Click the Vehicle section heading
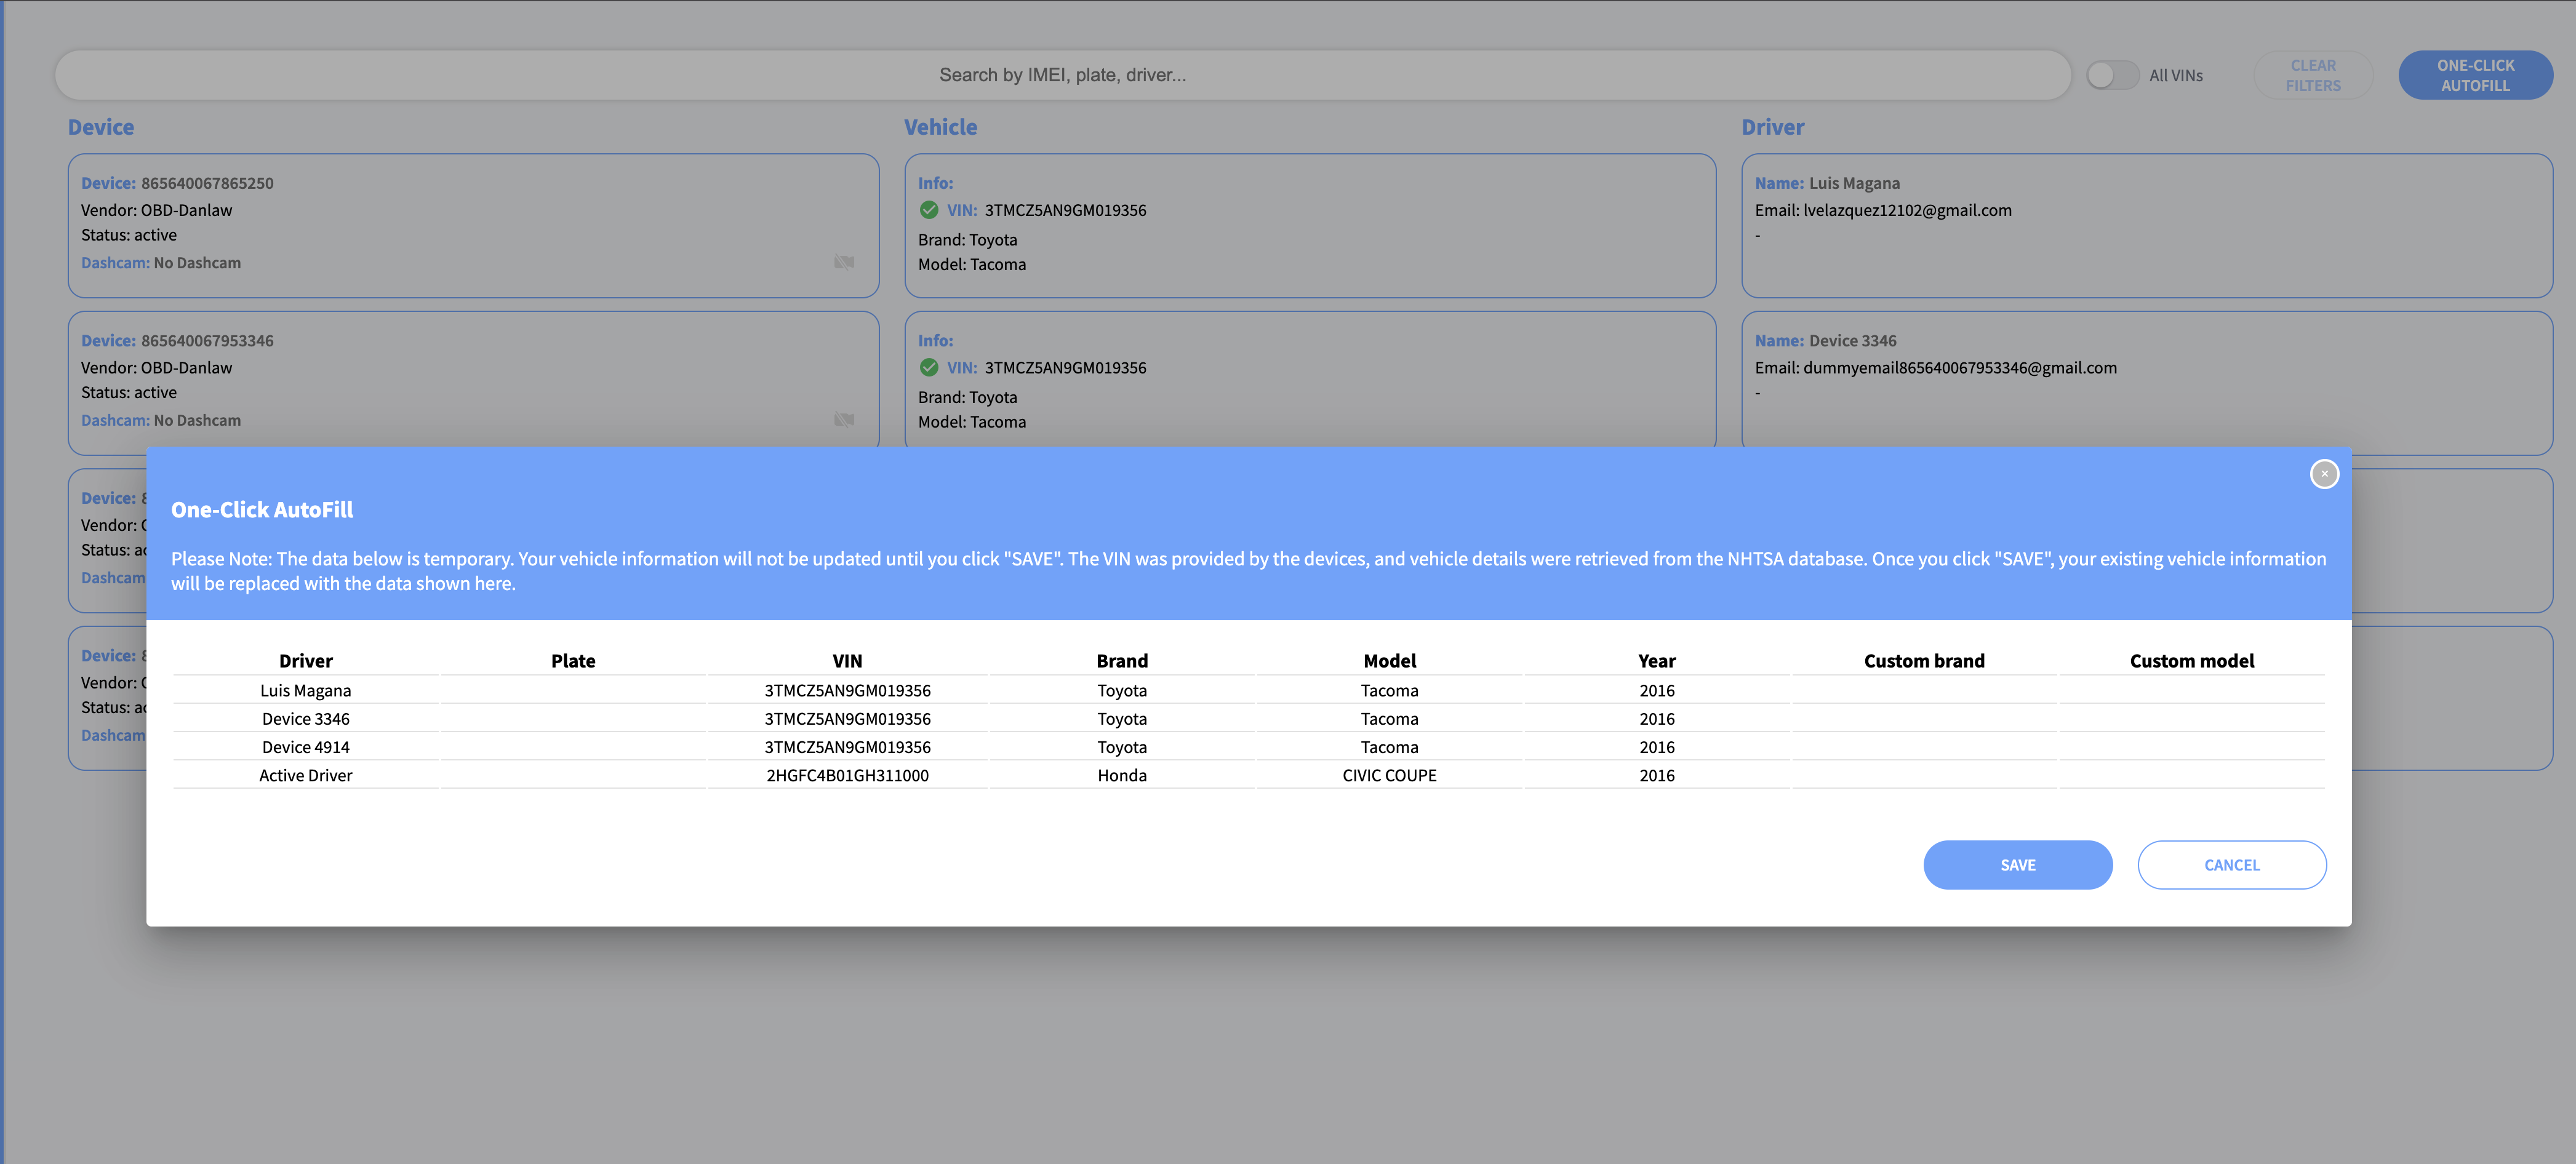This screenshot has width=2576, height=1164. (x=940, y=127)
